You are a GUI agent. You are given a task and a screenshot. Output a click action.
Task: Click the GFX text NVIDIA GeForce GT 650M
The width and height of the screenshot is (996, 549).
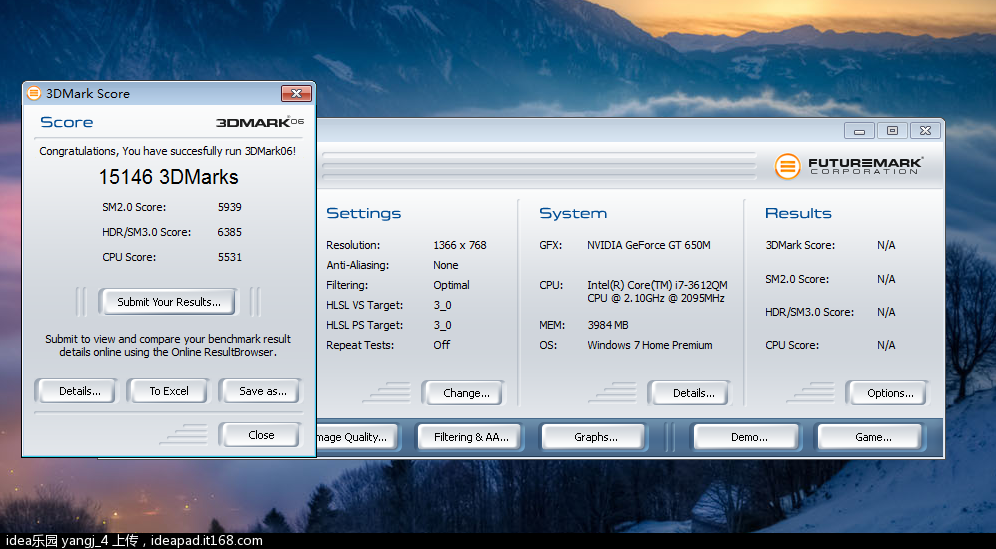(x=649, y=245)
